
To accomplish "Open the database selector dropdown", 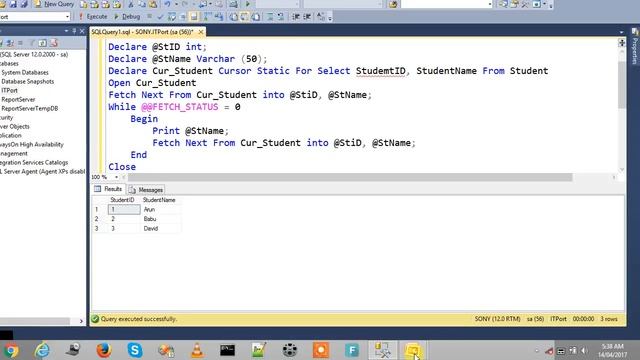I will [x=67, y=17].
